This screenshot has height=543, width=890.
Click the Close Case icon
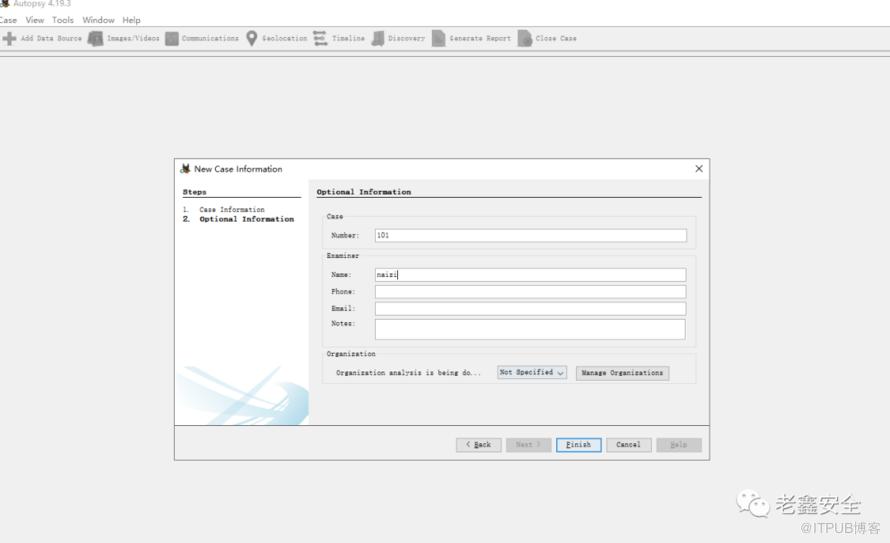click(x=525, y=39)
